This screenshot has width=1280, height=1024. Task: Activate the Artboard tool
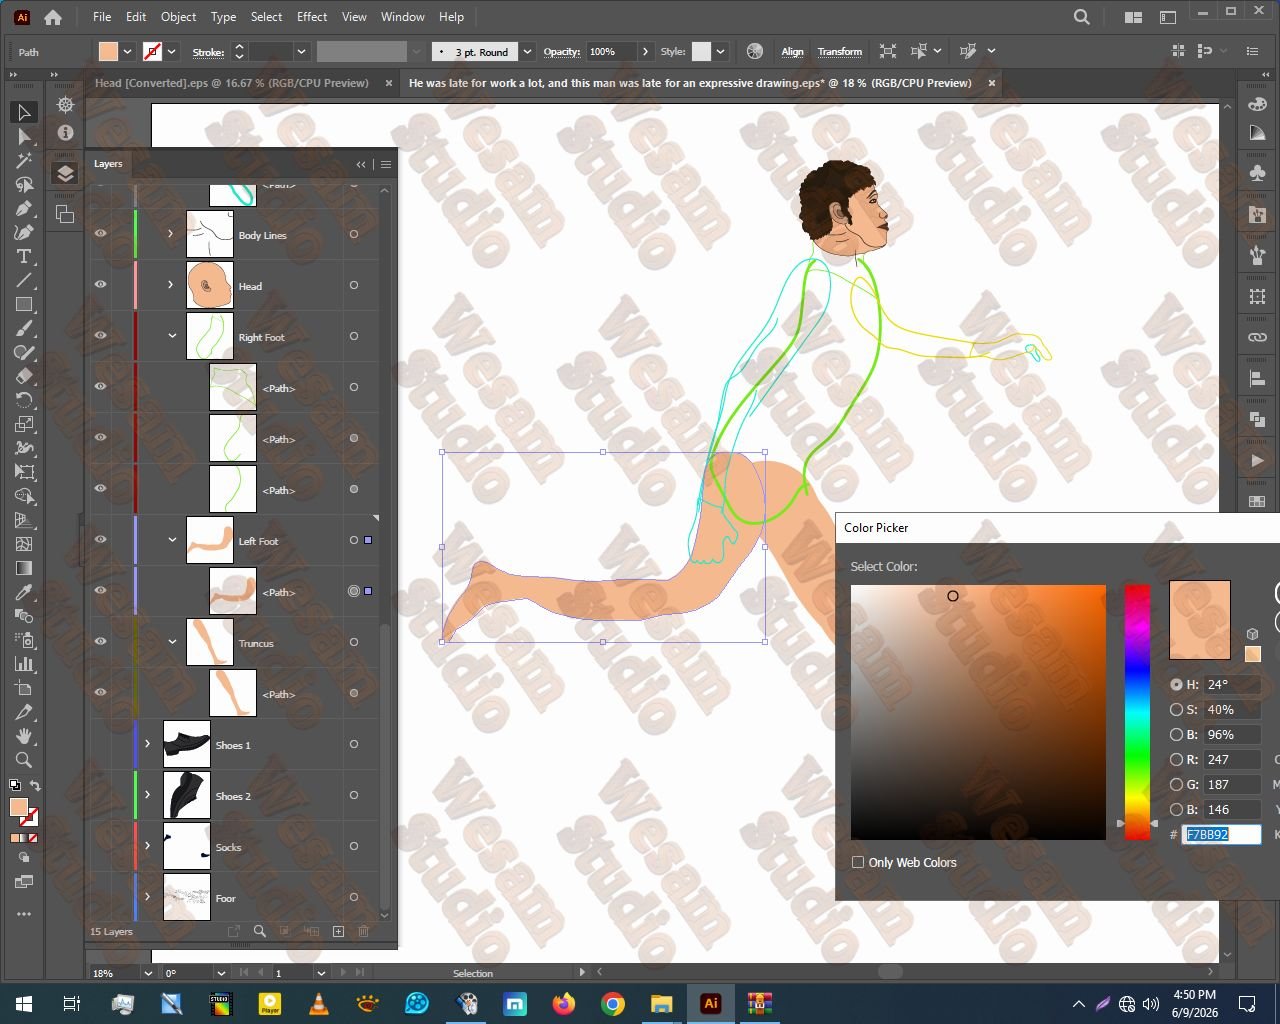click(x=24, y=688)
